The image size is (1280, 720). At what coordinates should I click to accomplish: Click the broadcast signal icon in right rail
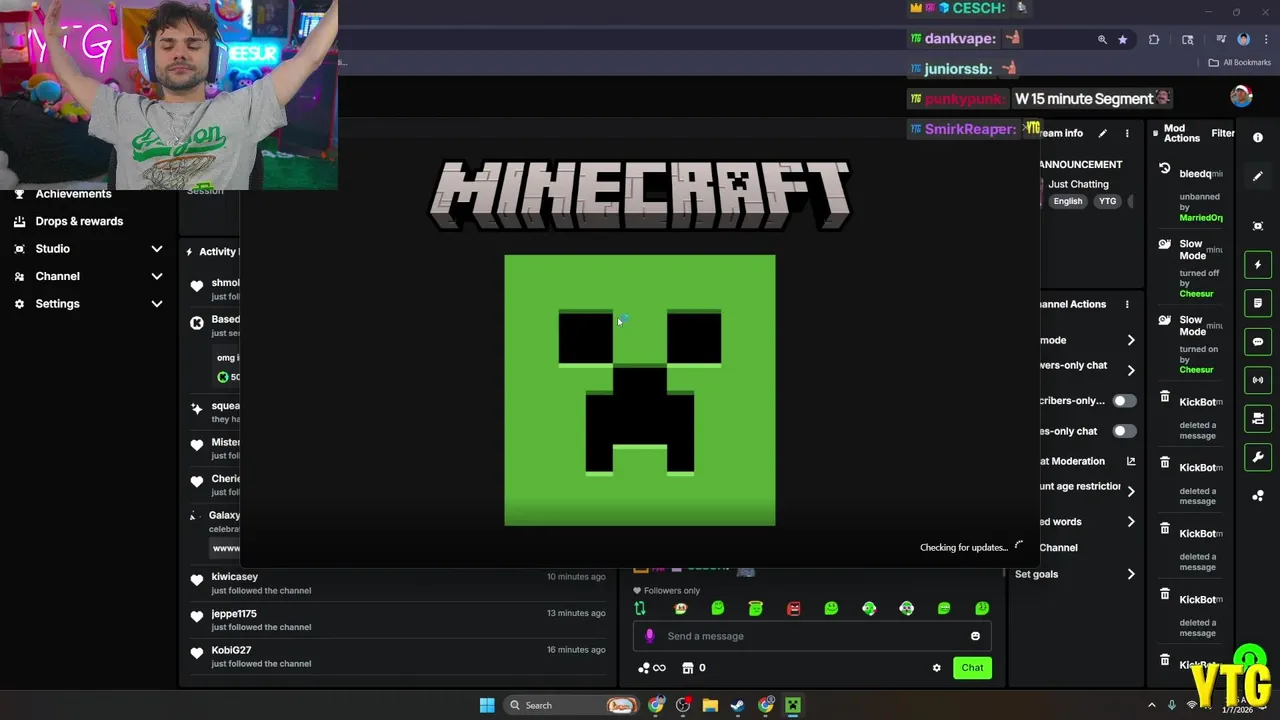[x=1258, y=380]
